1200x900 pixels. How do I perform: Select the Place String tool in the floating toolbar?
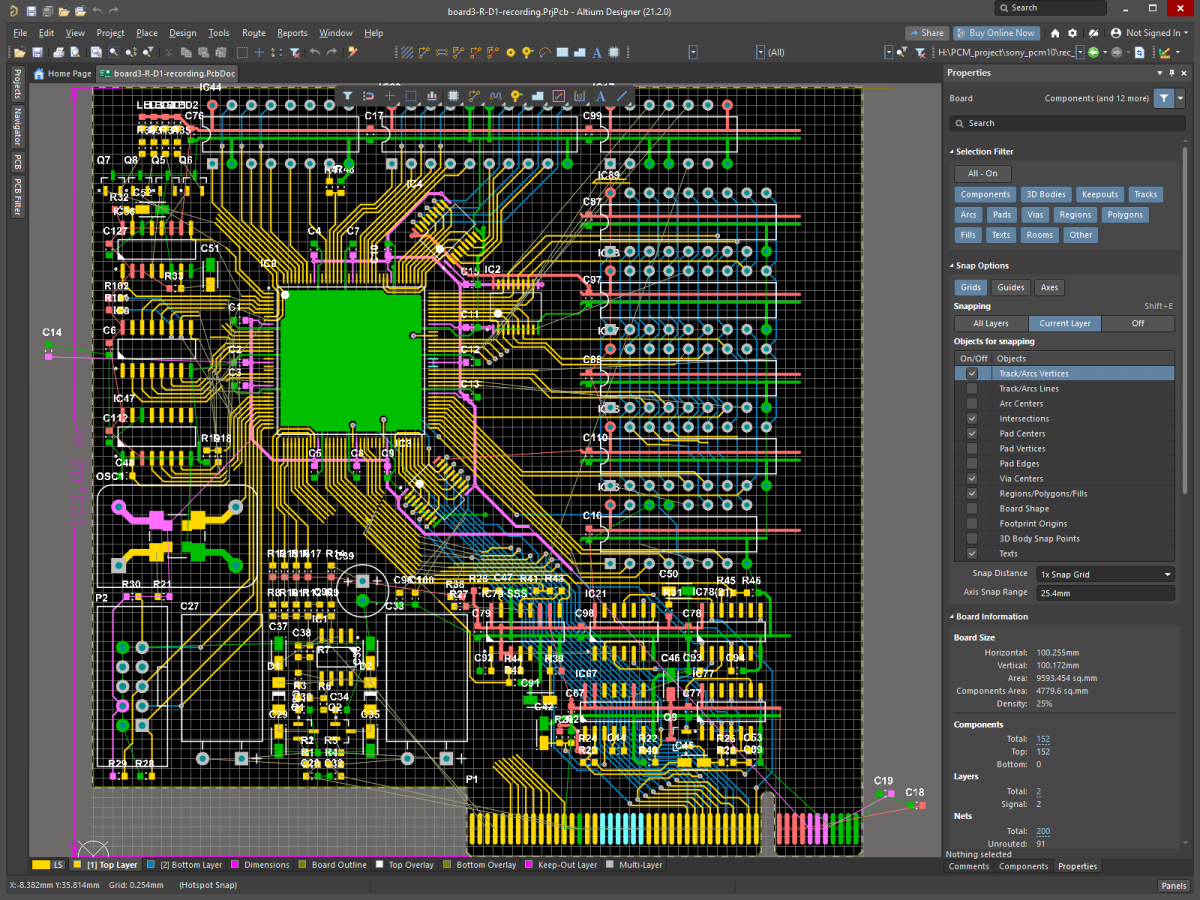click(601, 96)
